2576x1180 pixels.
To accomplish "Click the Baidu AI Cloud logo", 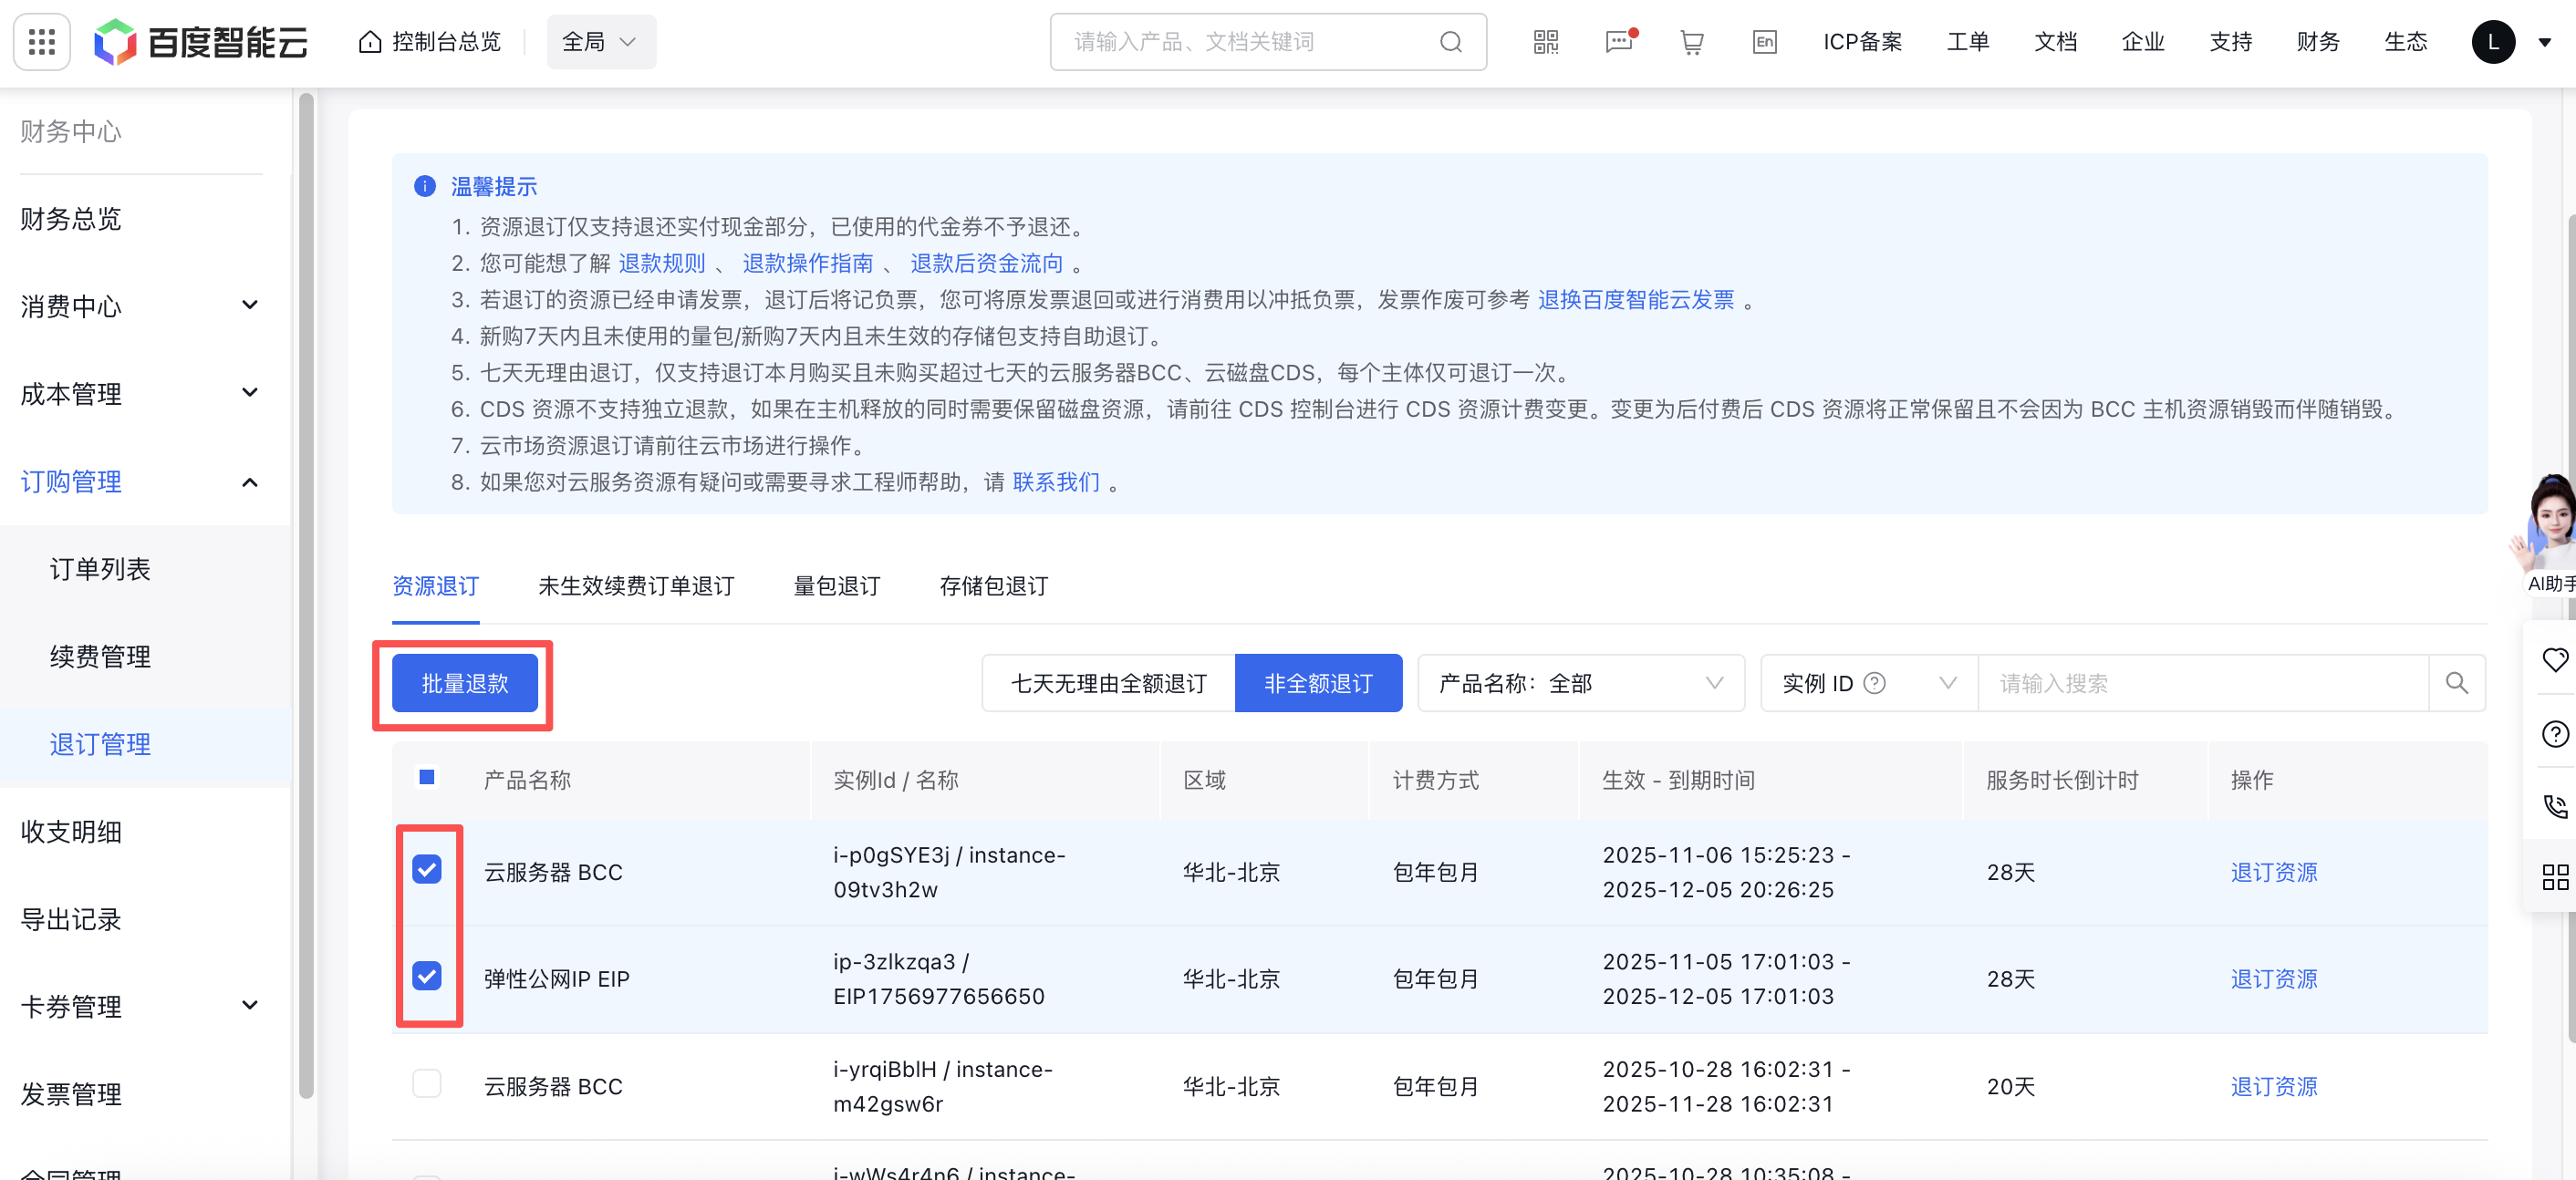I will tap(201, 42).
